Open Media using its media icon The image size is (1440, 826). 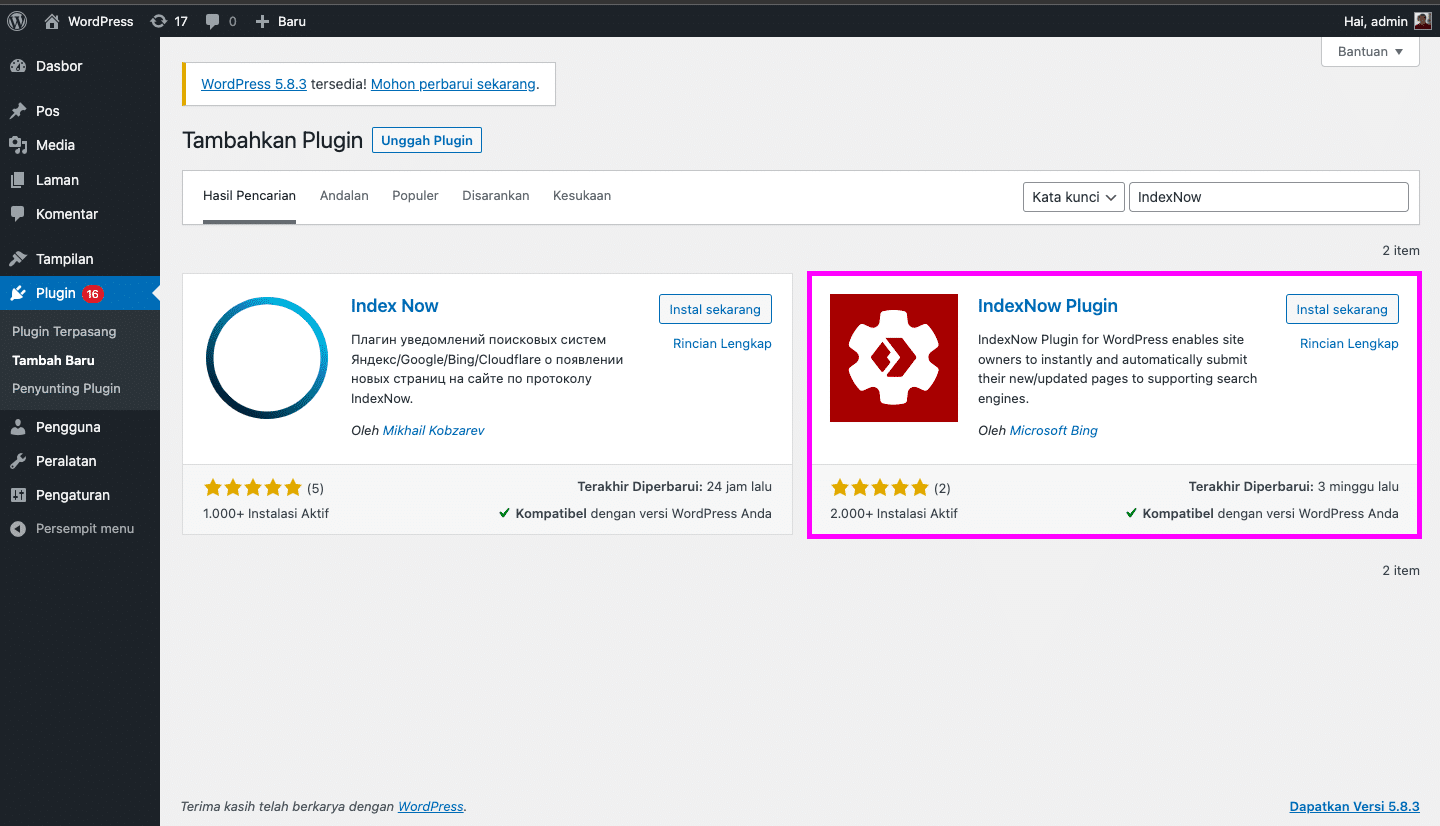tap(18, 145)
